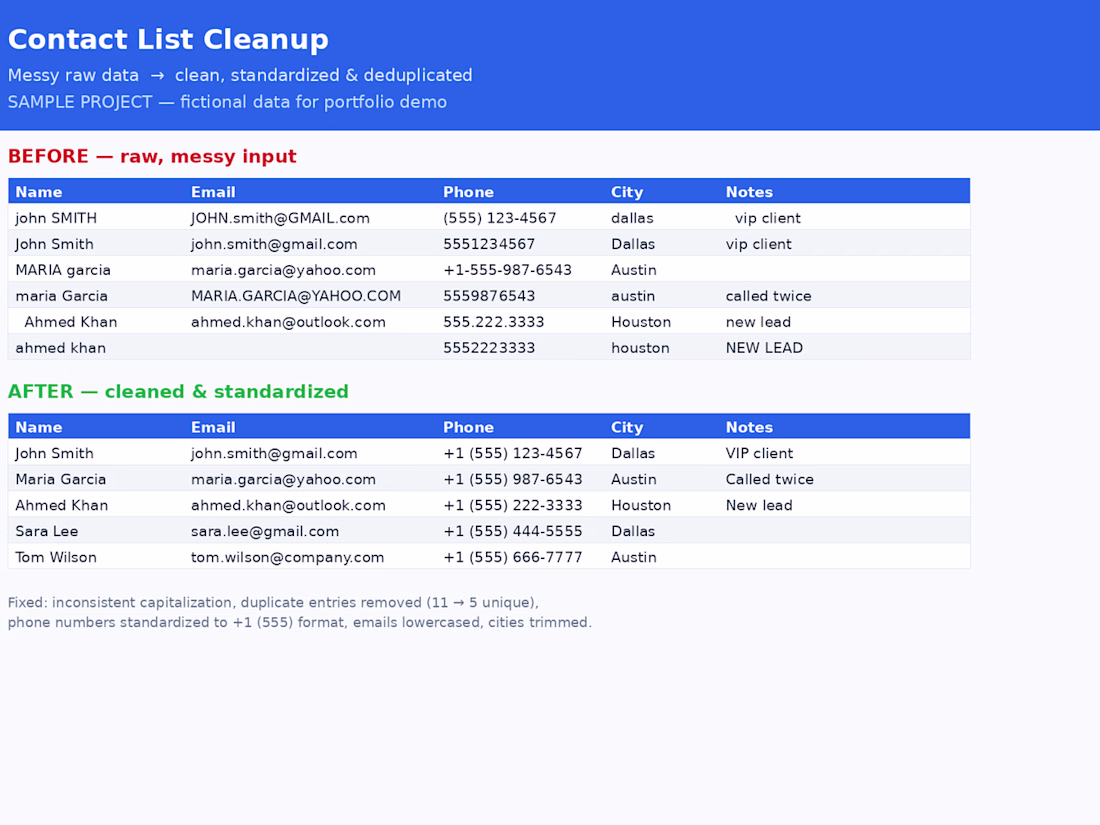Select the "BEFORE — raw, messy input" heading
This screenshot has height=825, width=1100.
[x=152, y=156]
